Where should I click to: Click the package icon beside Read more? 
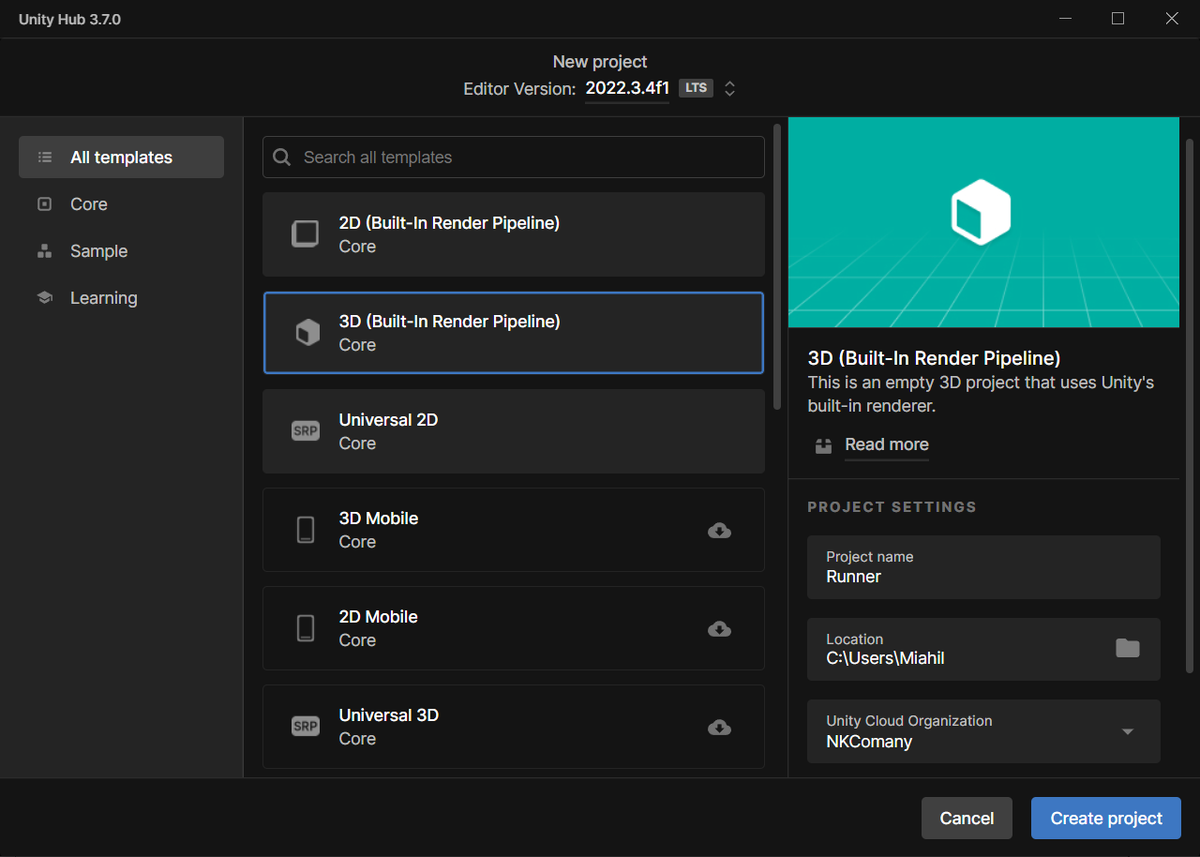823,445
